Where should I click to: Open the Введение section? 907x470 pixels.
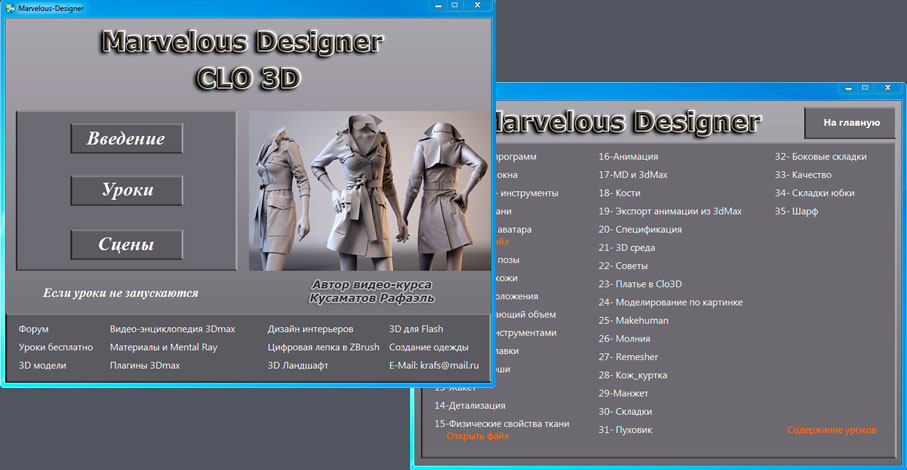(127, 139)
